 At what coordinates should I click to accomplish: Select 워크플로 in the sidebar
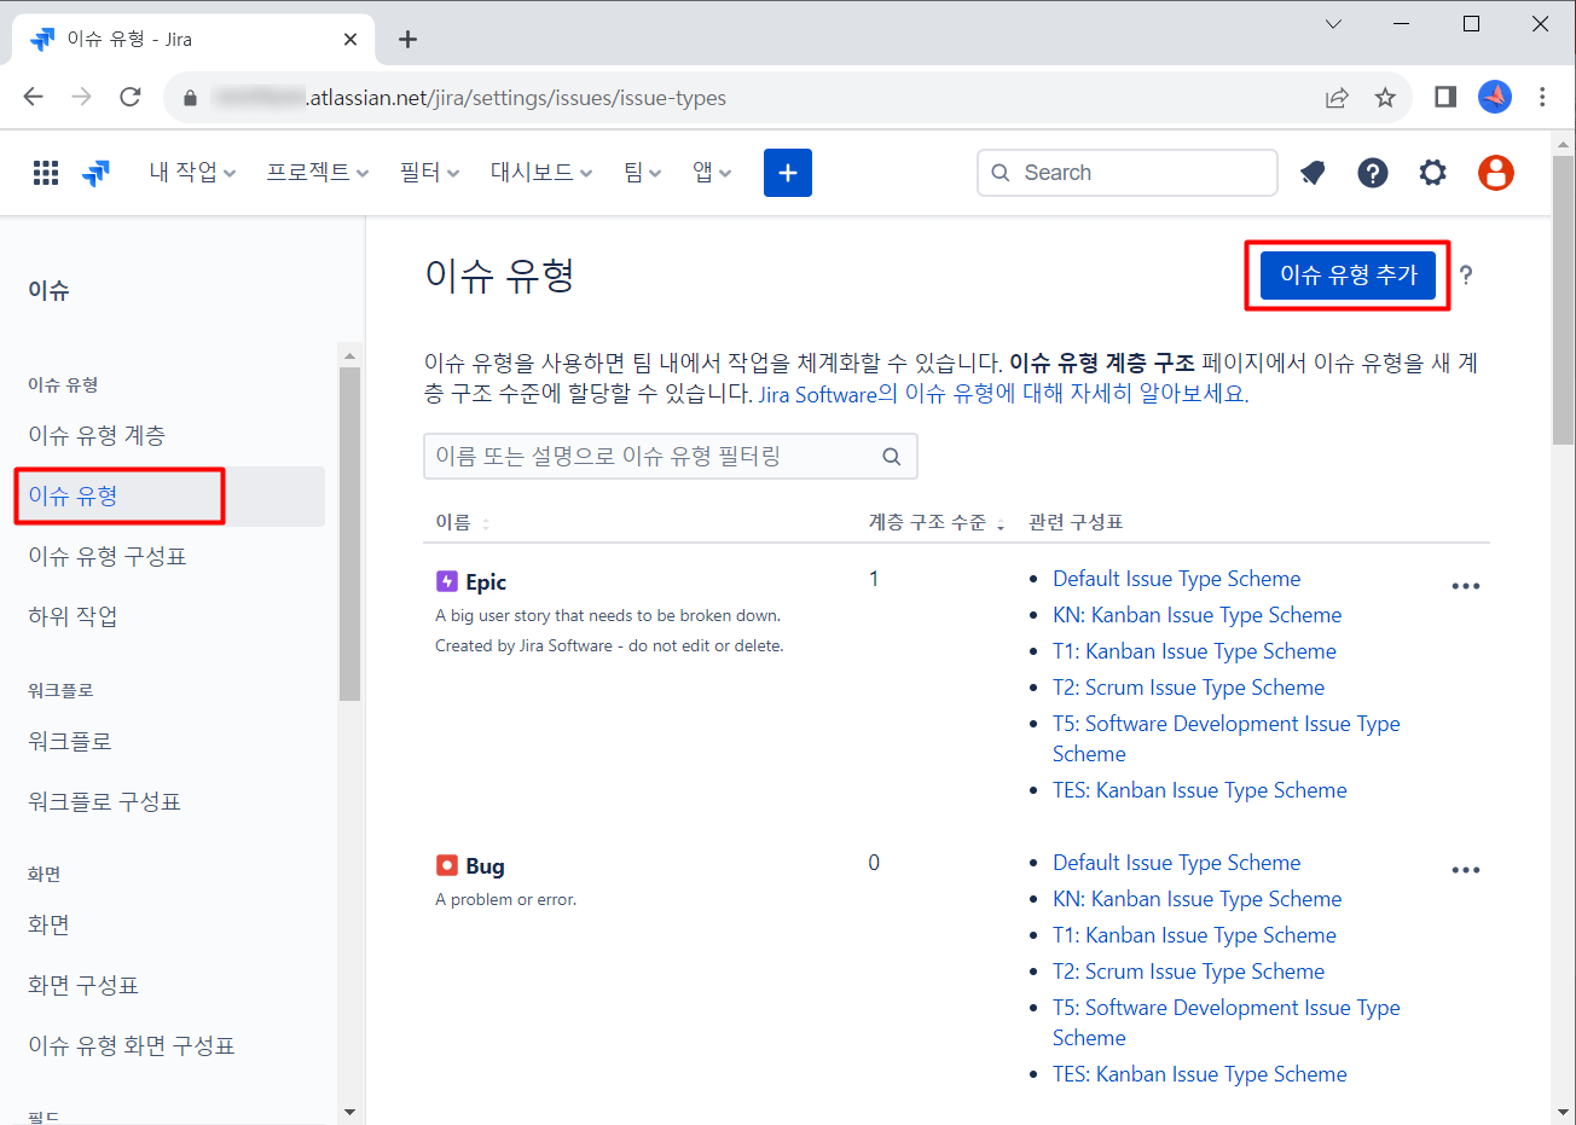pos(70,741)
